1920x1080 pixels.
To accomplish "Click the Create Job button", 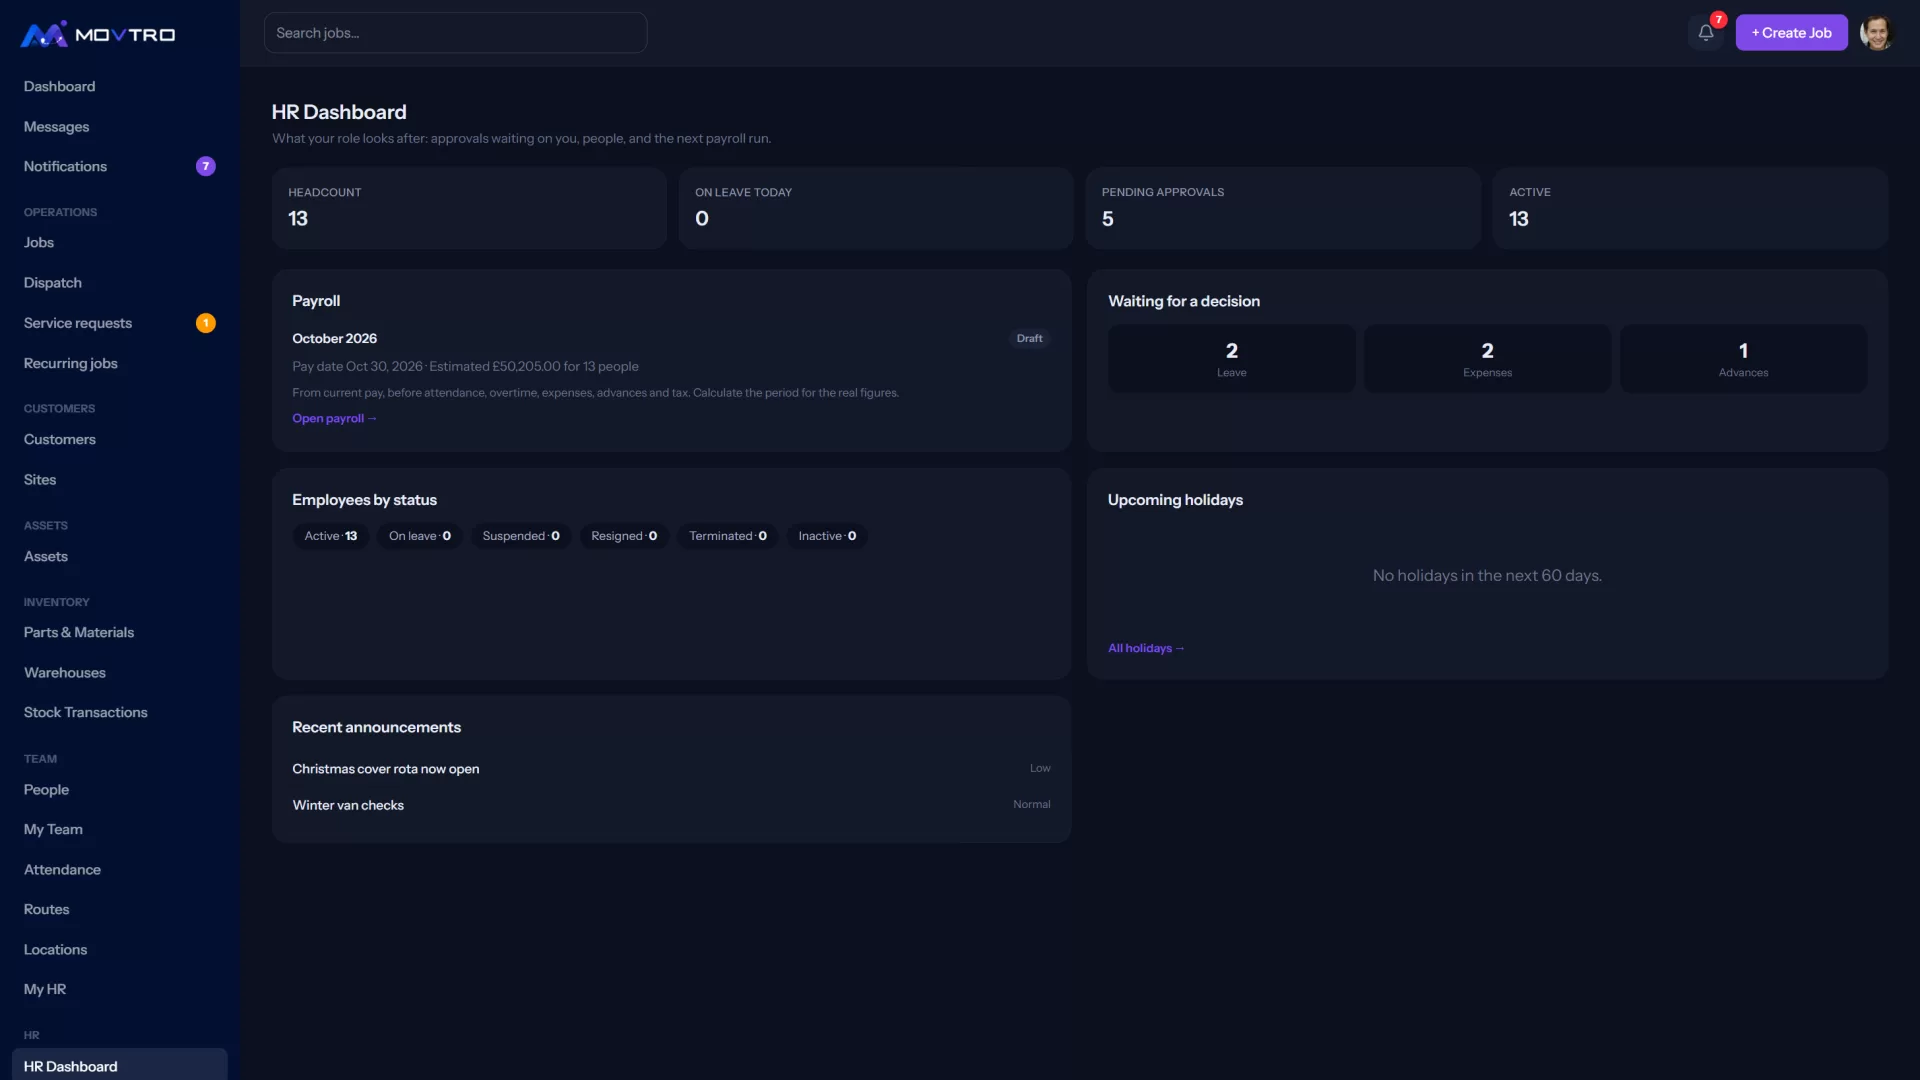I will [1791, 33].
